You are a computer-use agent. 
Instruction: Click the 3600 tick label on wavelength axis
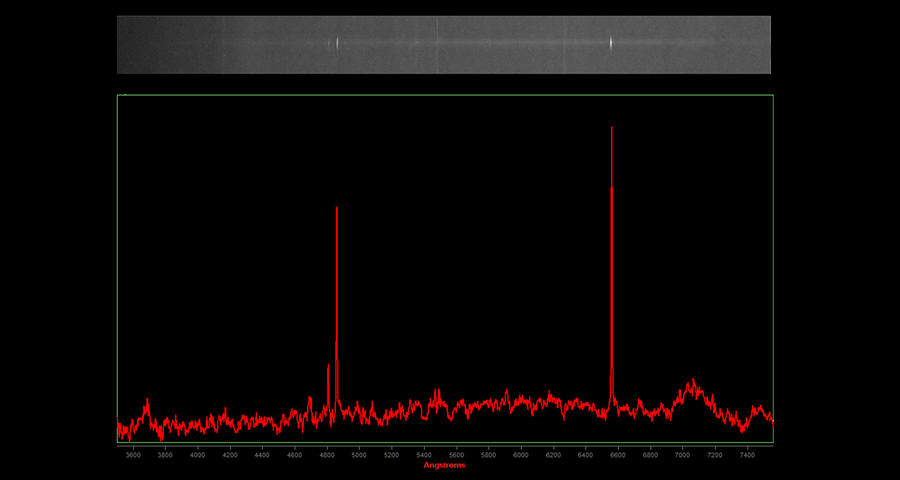pos(133,454)
